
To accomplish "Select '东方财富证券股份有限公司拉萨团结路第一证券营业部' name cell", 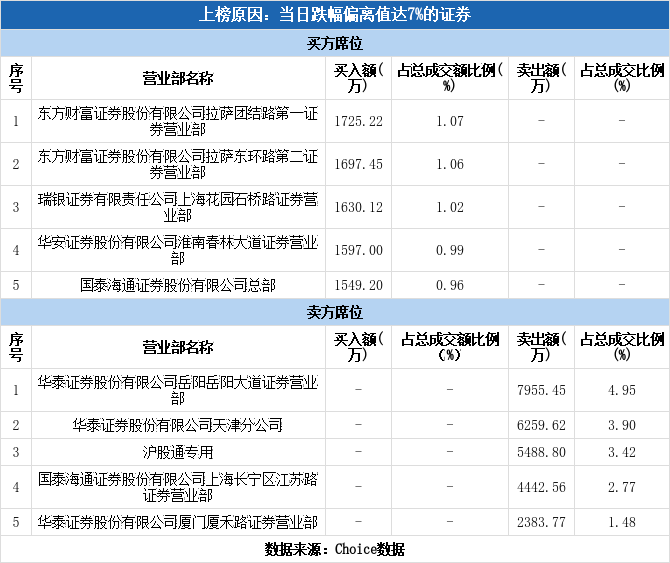I will [178, 121].
